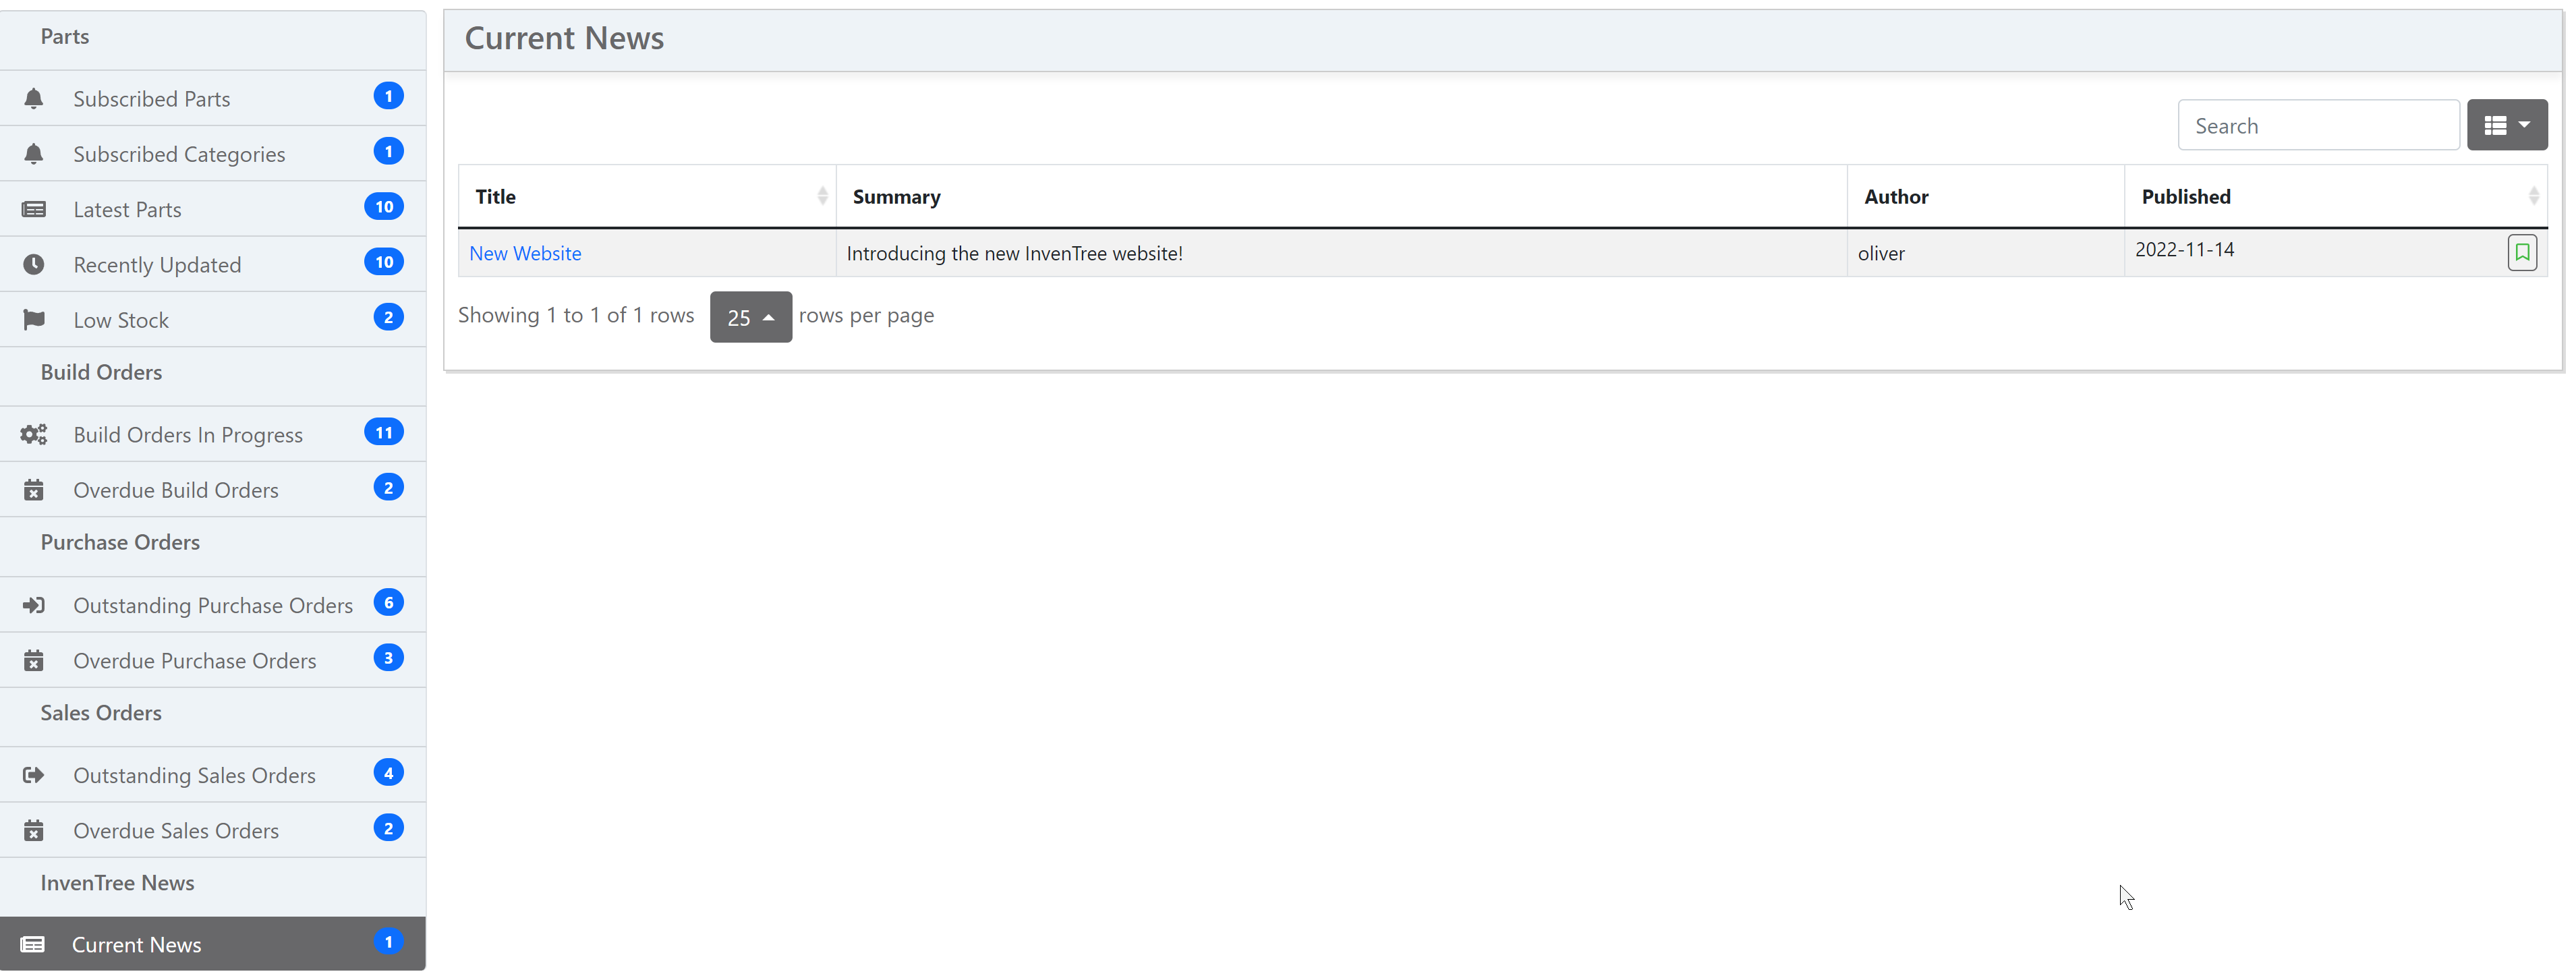Click the Outstanding Purchase Orders arrow icon
Screen dimensions: 2576x978
coord(33,605)
